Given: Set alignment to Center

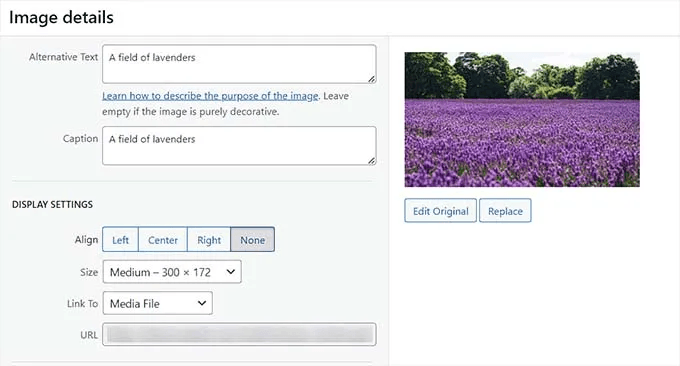Looking at the screenshot, I should [163, 239].
